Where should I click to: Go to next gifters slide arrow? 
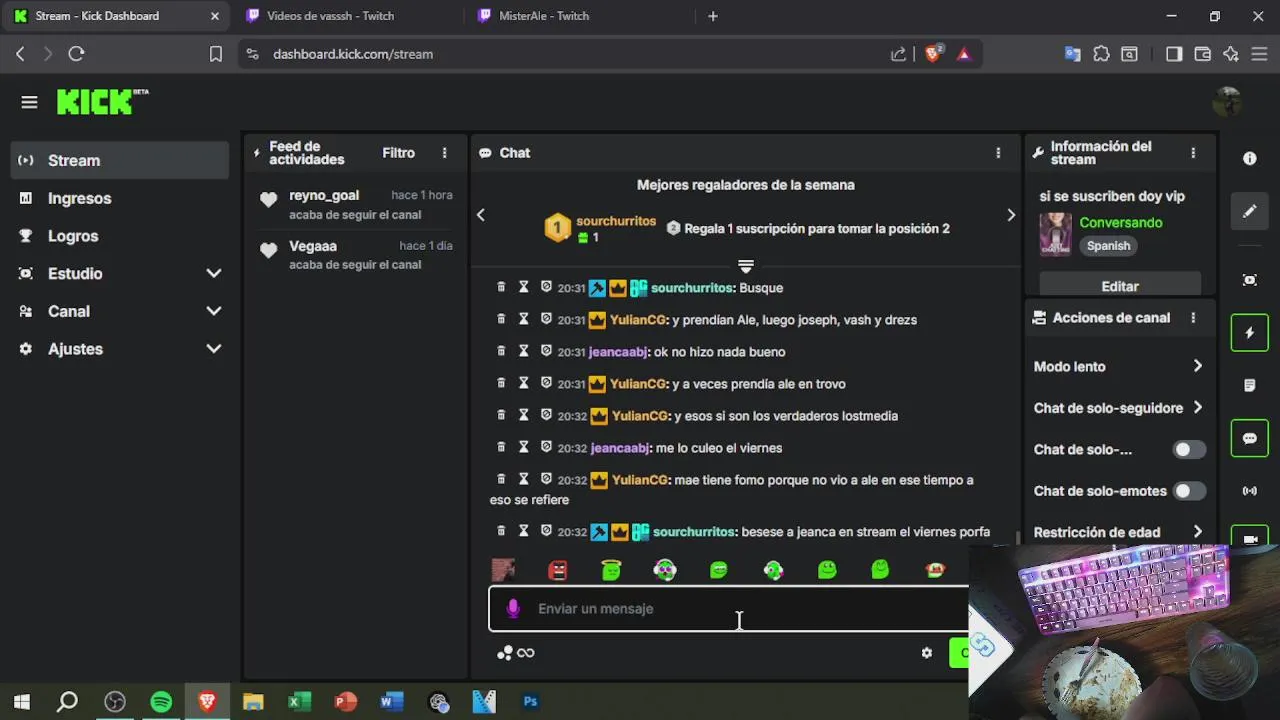click(1011, 215)
